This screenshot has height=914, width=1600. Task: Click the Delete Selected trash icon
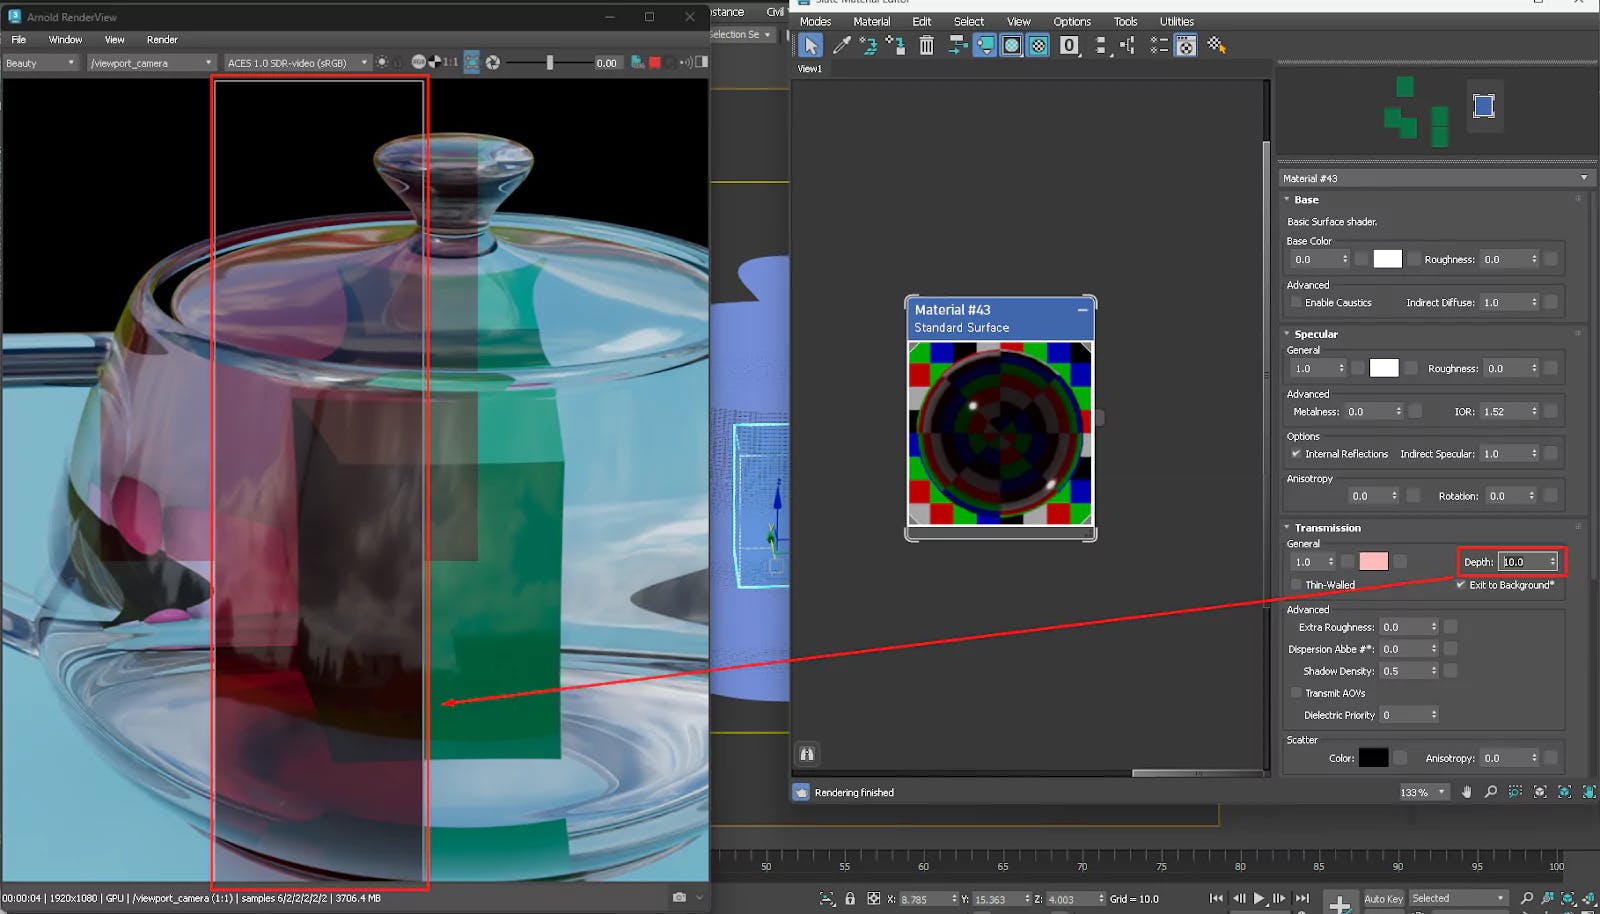coord(927,45)
